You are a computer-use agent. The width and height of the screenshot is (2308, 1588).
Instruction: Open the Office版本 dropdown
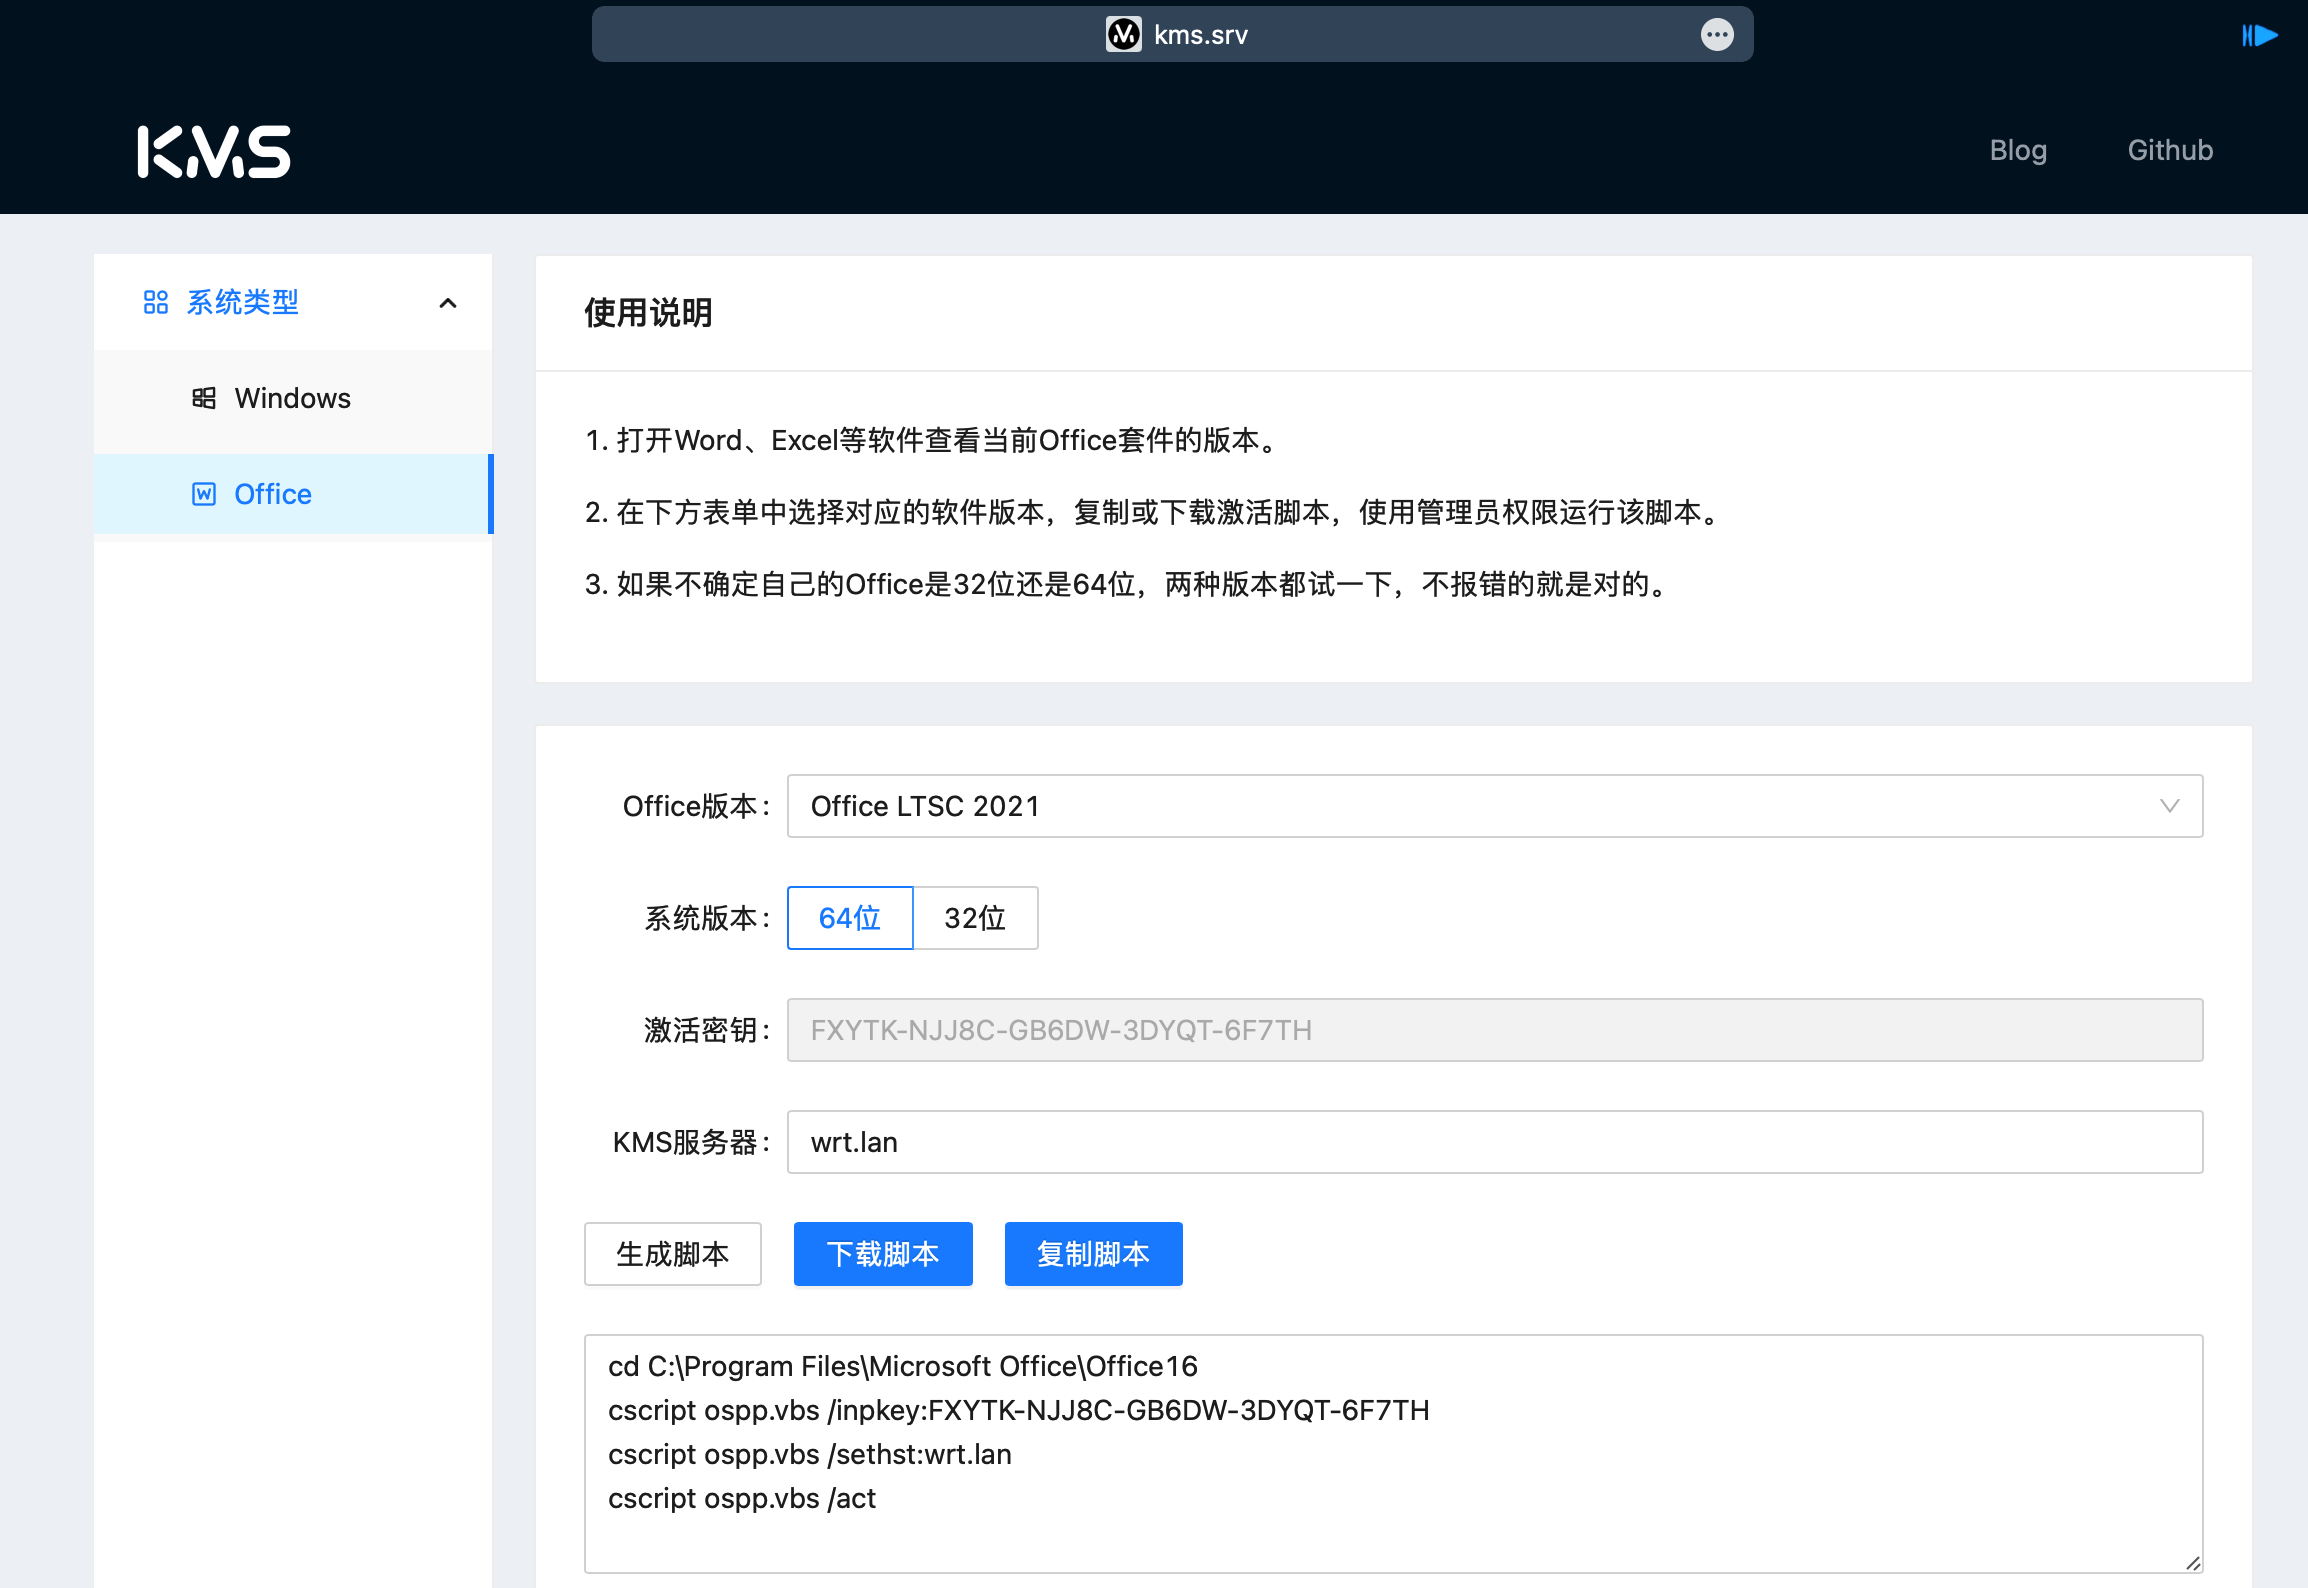pos(1495,806)
